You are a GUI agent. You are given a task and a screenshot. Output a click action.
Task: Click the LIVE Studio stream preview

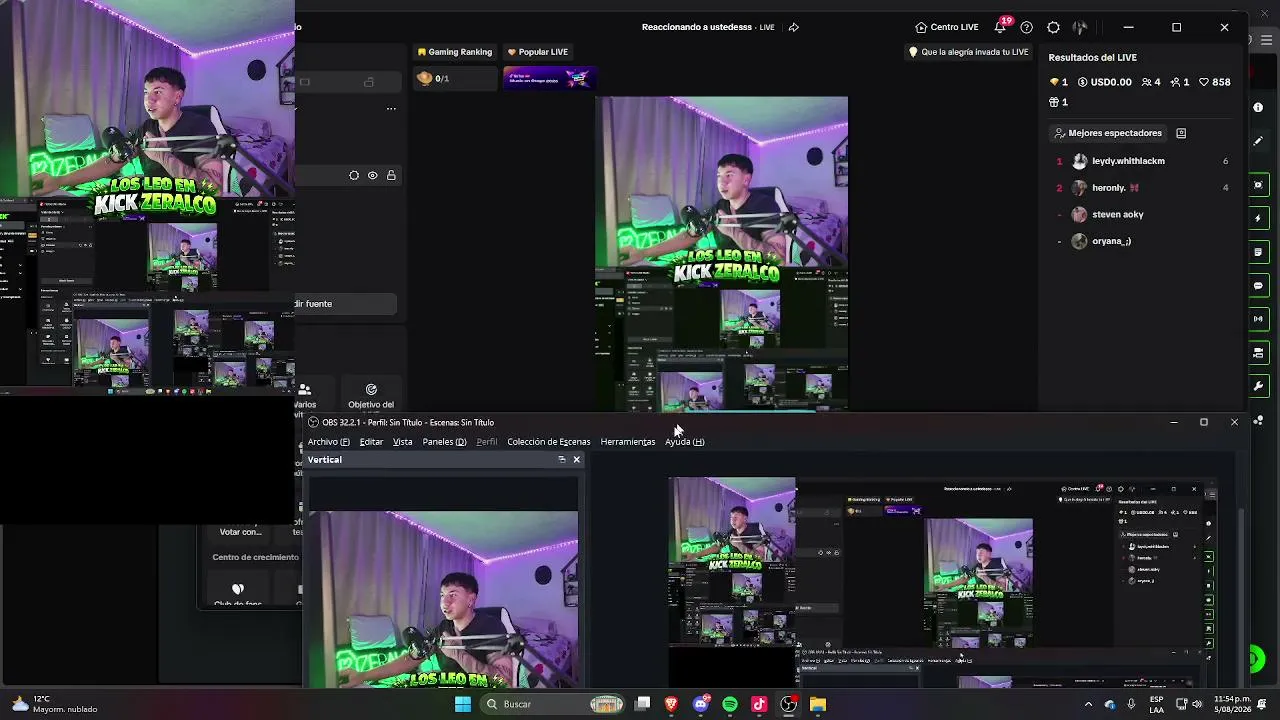(x=721, y=253)
